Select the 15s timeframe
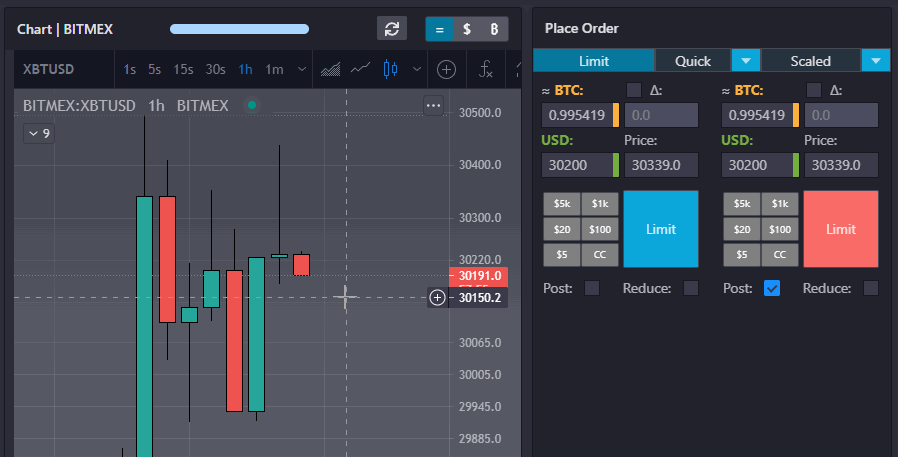Viewport: 898px width, 457px height. [183, 69]
